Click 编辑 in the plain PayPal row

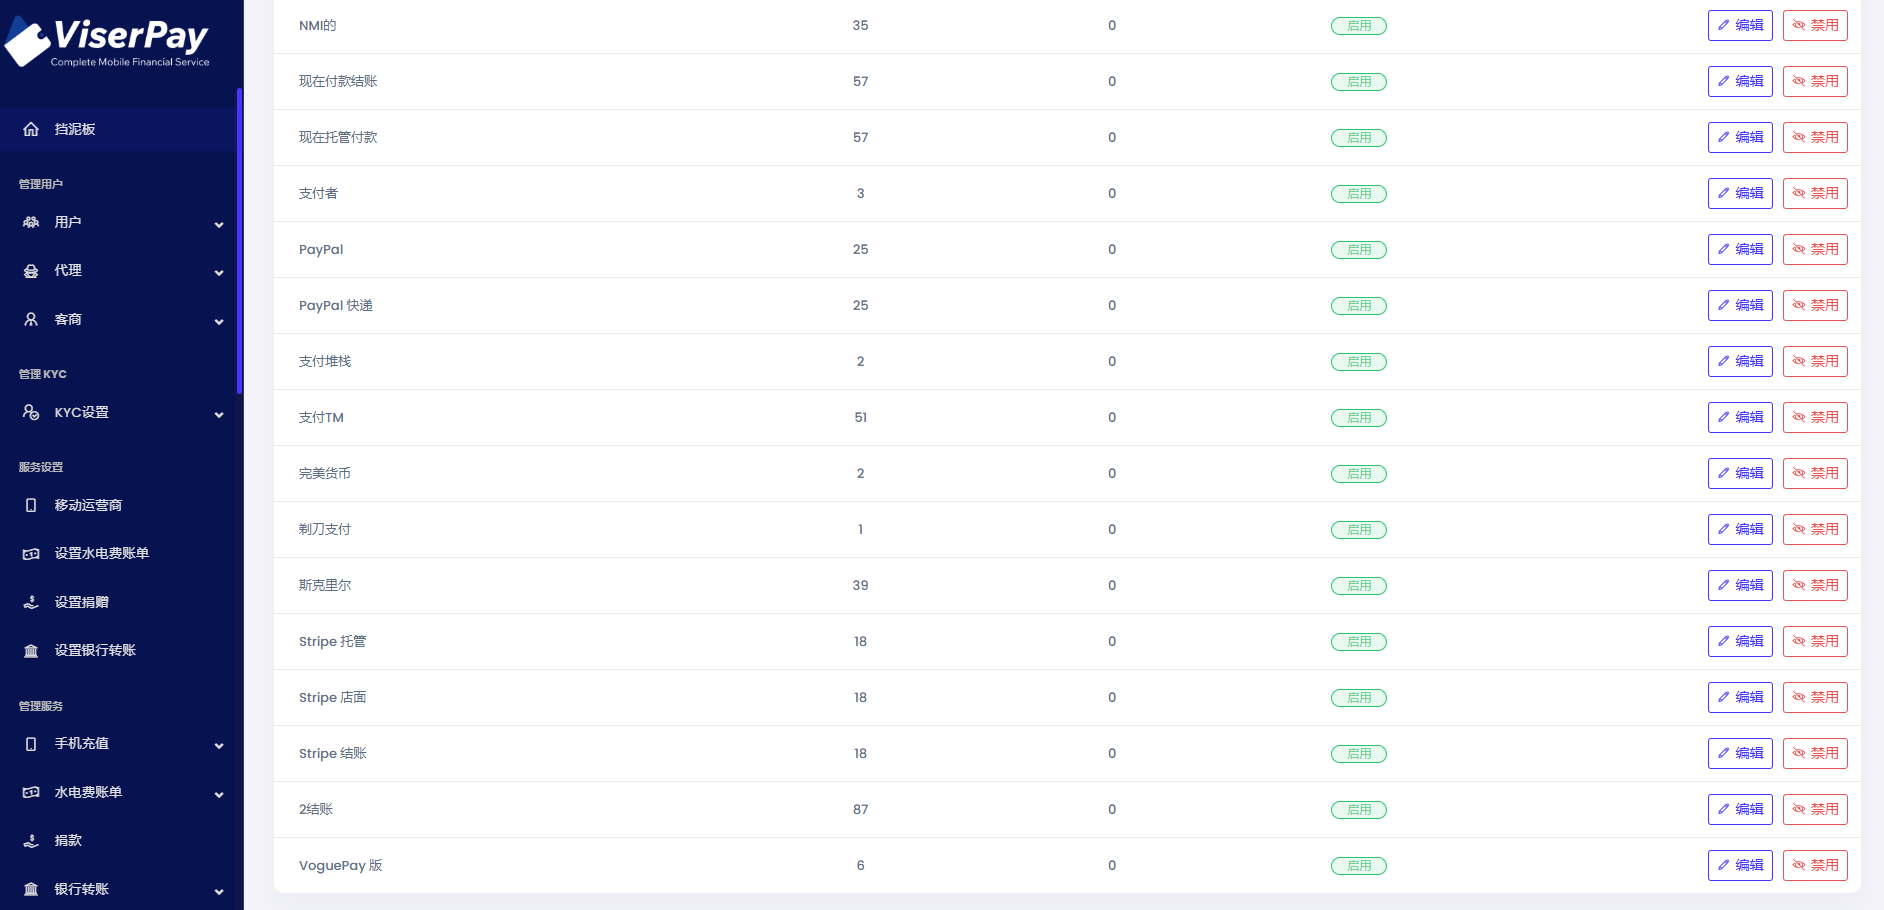tap(1740, 249)
